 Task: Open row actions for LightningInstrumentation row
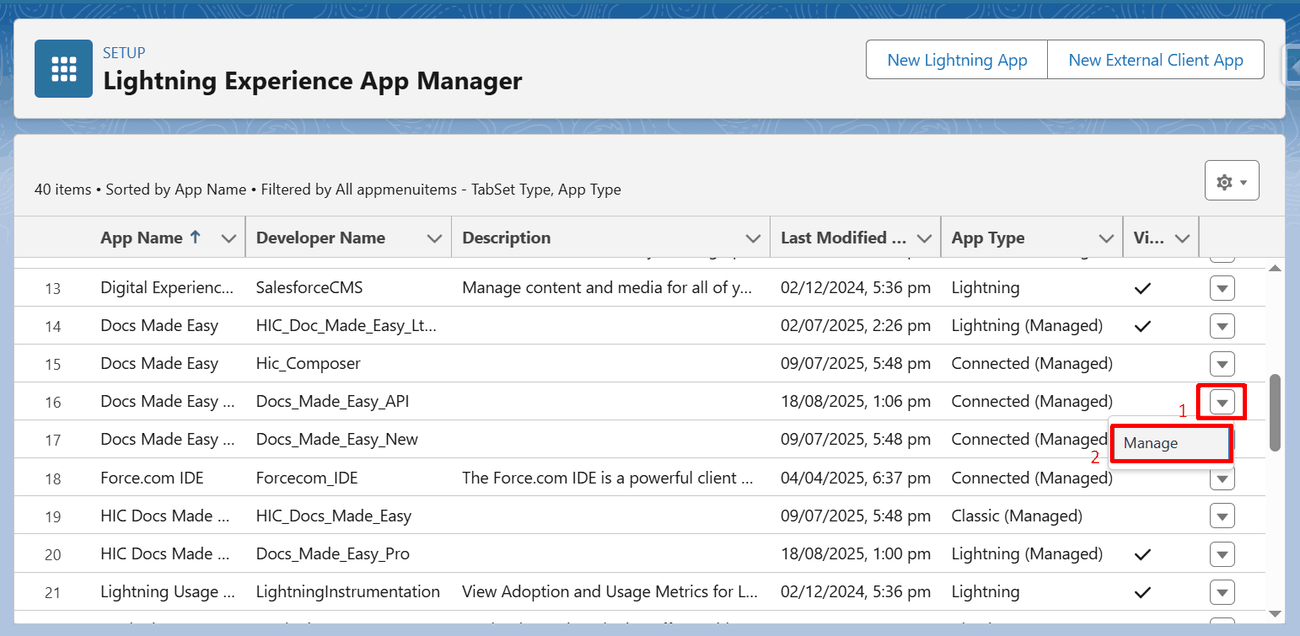[1222, 592]
